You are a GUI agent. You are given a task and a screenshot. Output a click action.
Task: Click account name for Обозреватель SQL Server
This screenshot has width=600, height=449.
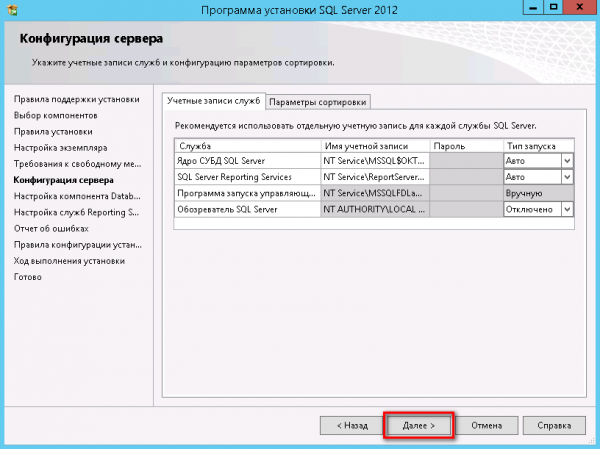click(x=374, y=209)
